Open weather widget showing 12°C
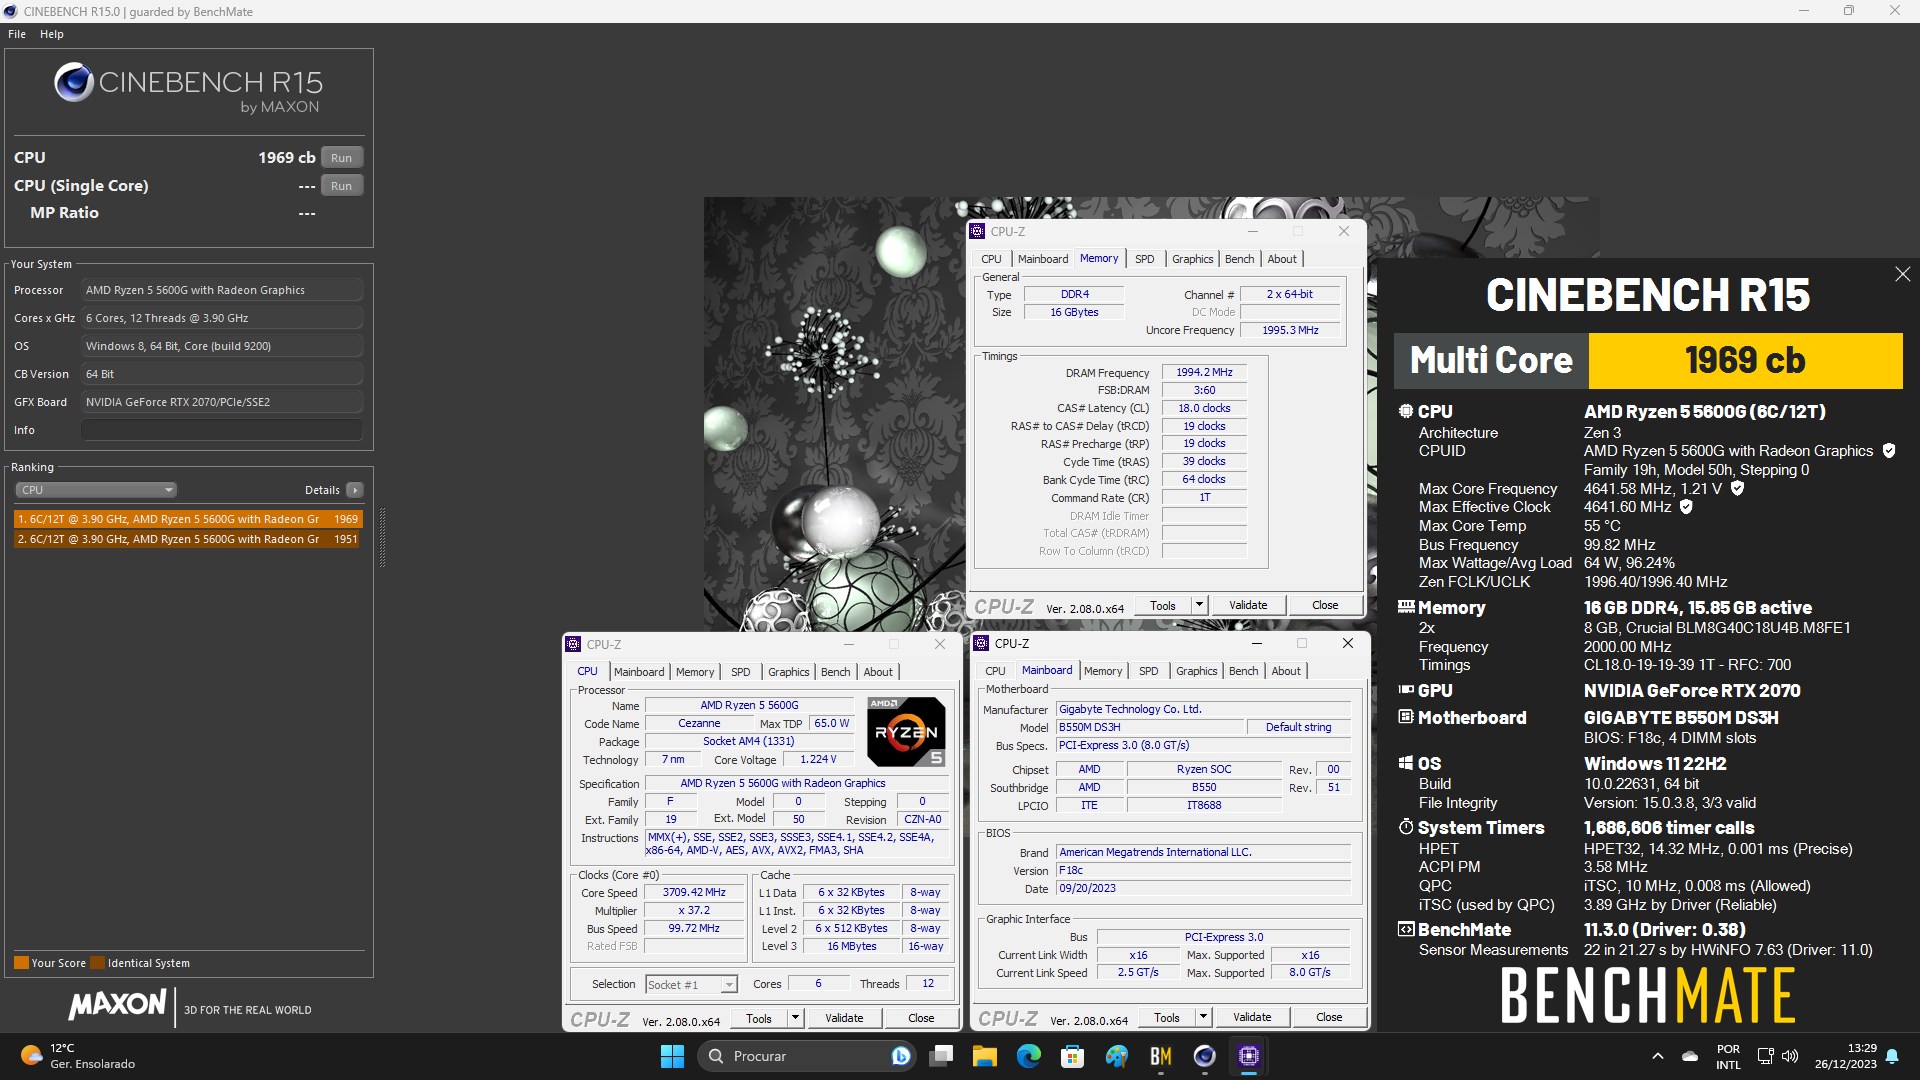Image resolution: width=1920 pixels, height=1080 pixels. pos(80,1056)
